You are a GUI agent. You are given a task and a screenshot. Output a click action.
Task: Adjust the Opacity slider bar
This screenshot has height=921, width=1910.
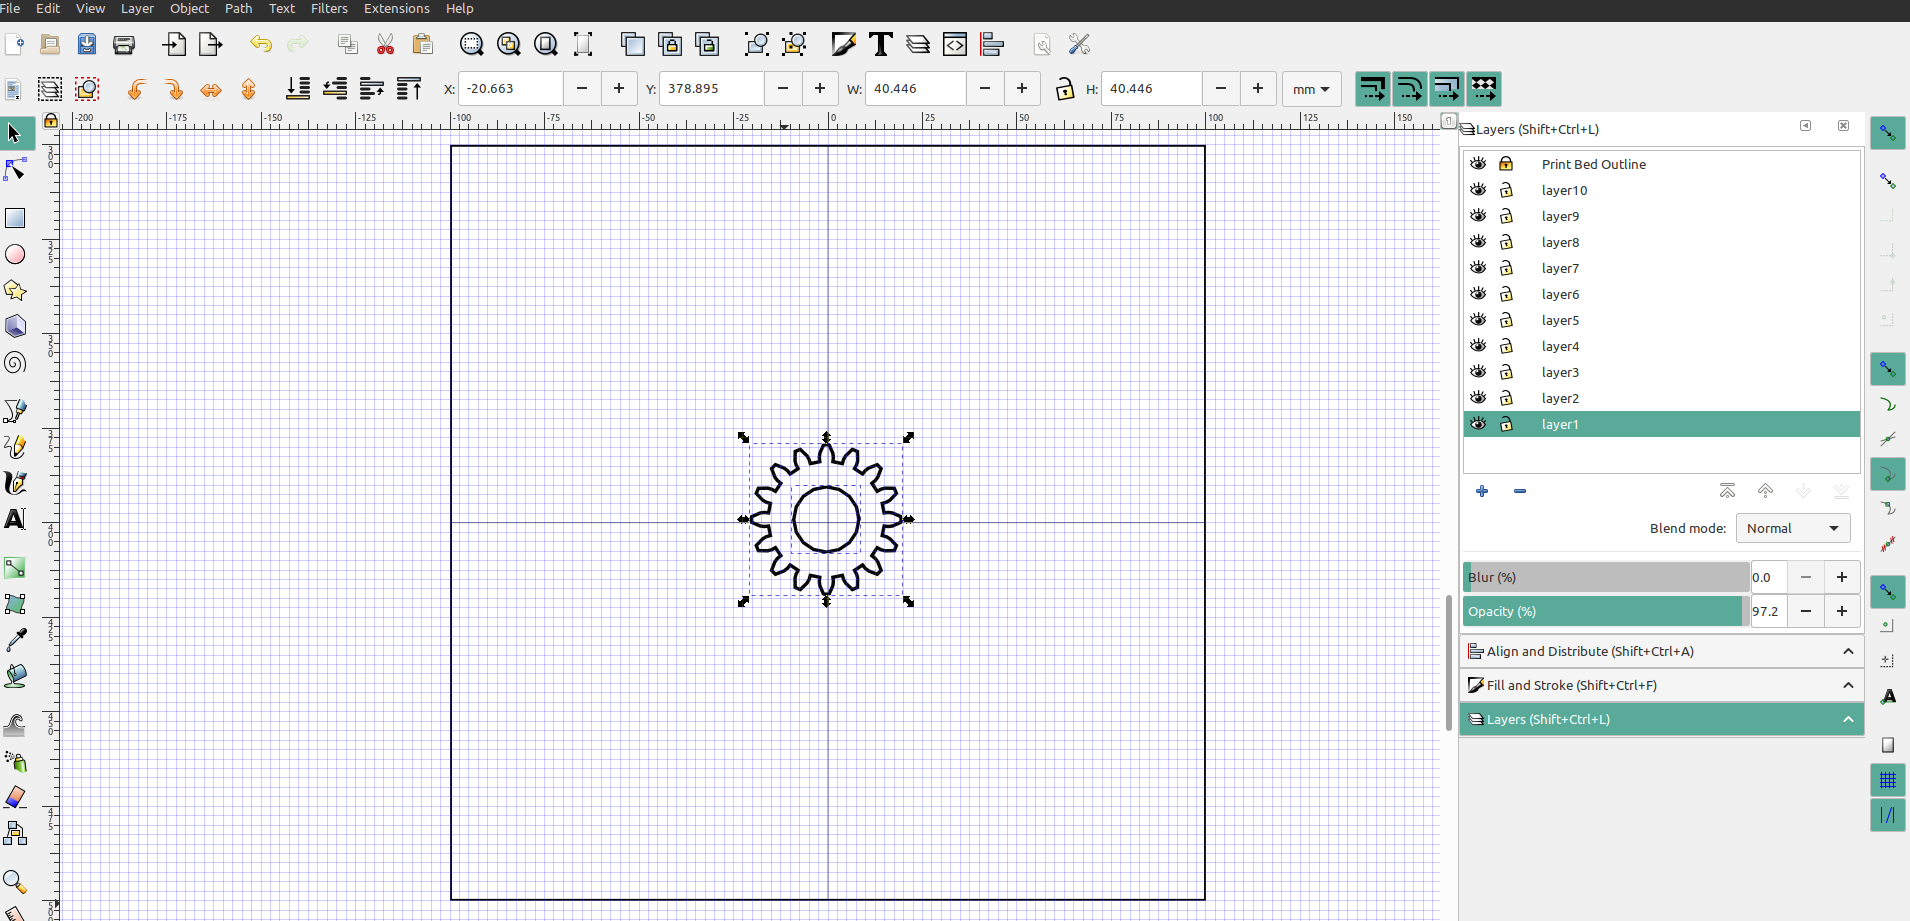pos(1606,611)
